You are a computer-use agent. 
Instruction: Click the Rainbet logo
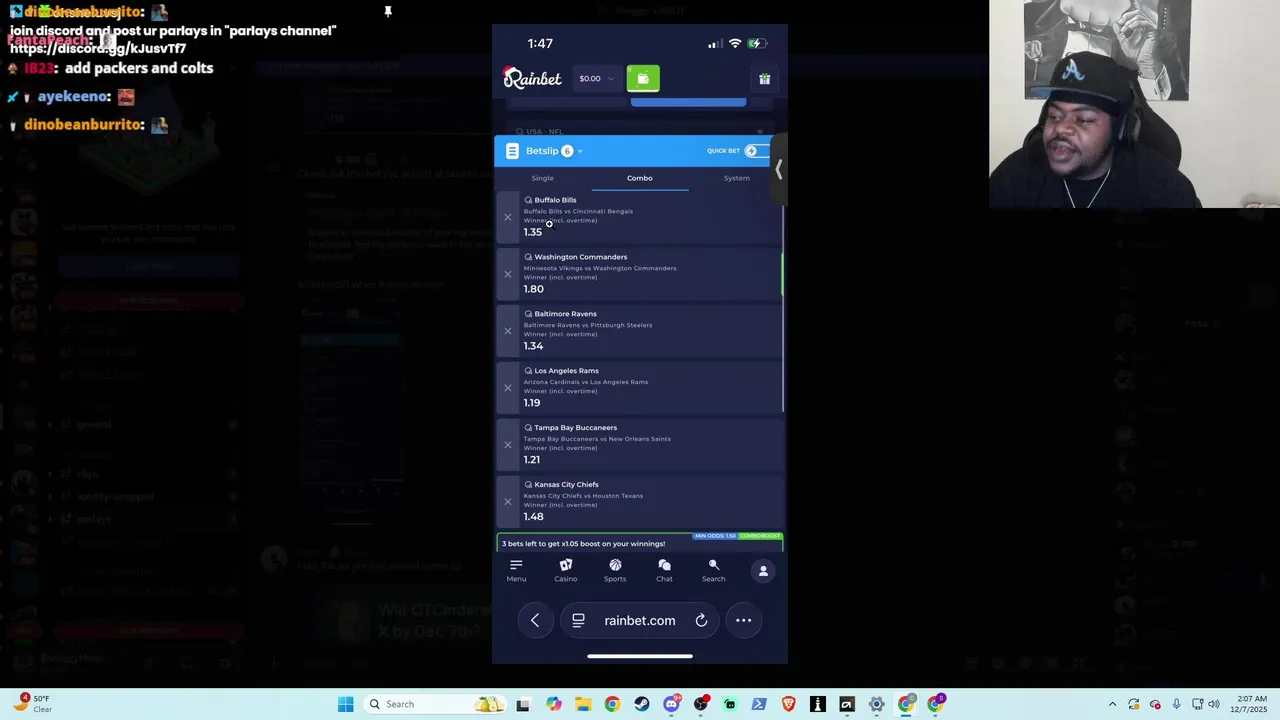coord(532,78)
